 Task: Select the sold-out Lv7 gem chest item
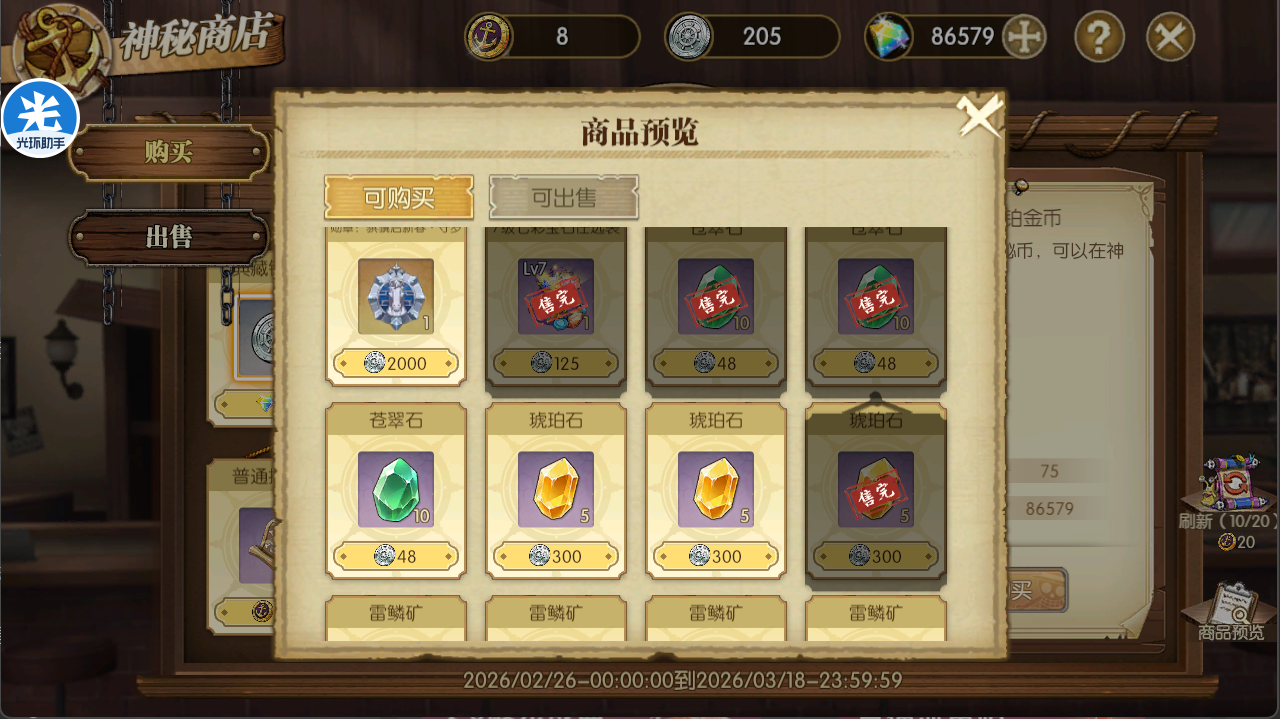tap(556, 305)
